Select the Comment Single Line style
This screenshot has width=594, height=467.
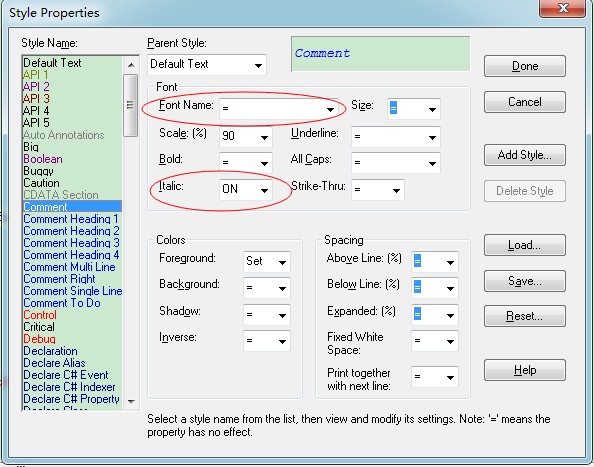pyautogui.click(x=72, y=291)
